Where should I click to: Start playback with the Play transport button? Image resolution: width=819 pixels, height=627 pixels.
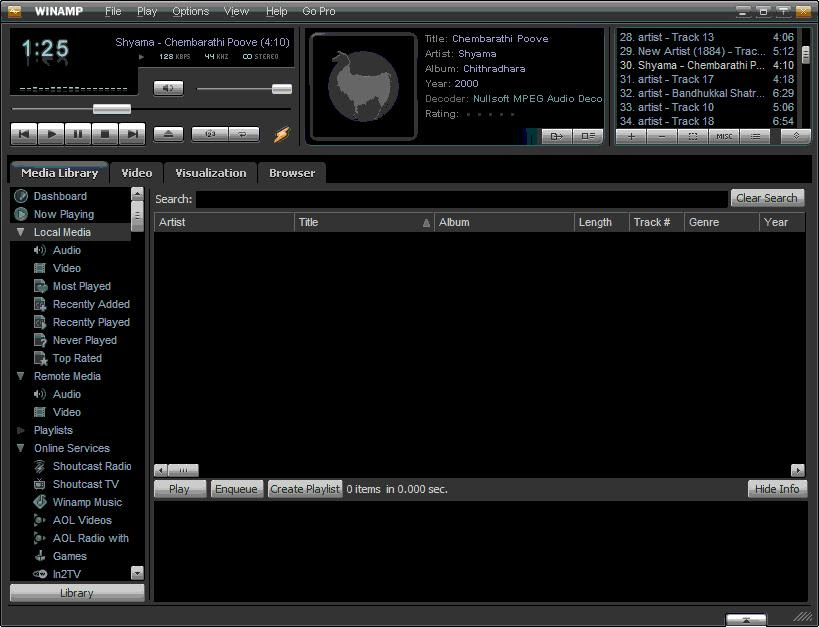point(51,134)
